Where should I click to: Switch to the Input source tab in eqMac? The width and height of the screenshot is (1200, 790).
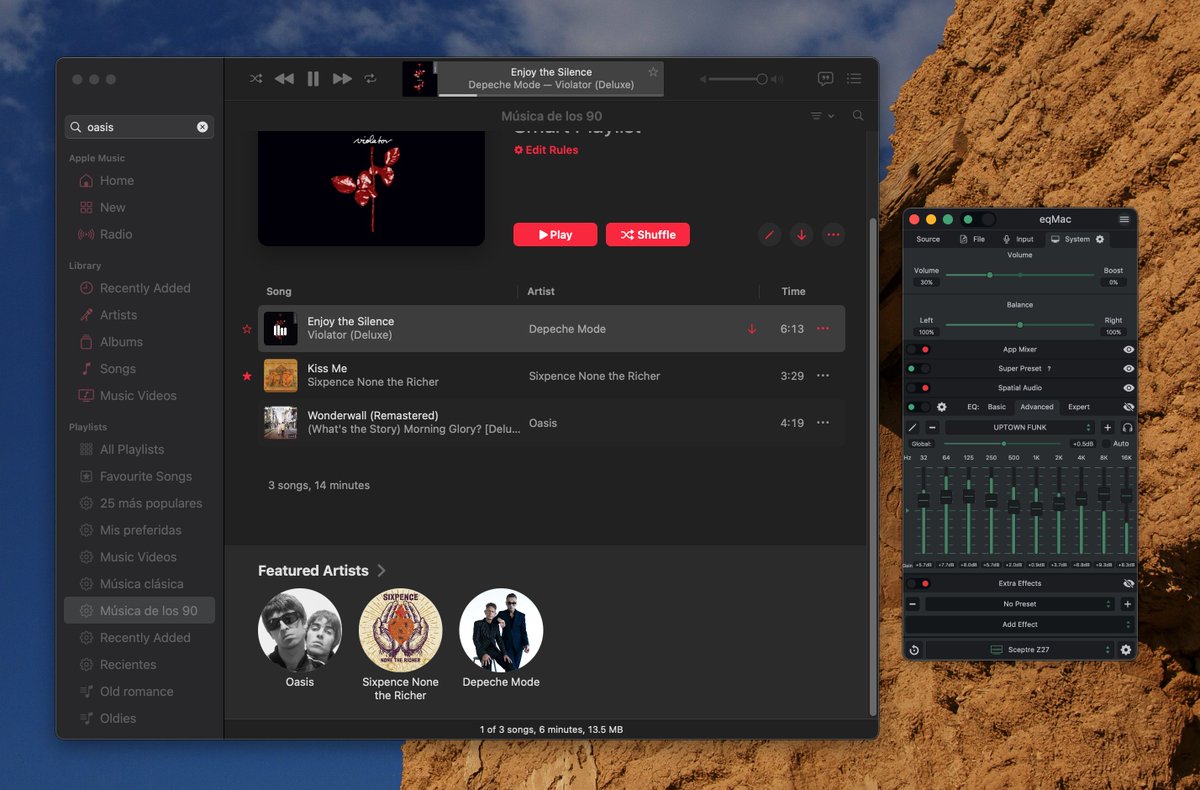tap(1018, 239)
